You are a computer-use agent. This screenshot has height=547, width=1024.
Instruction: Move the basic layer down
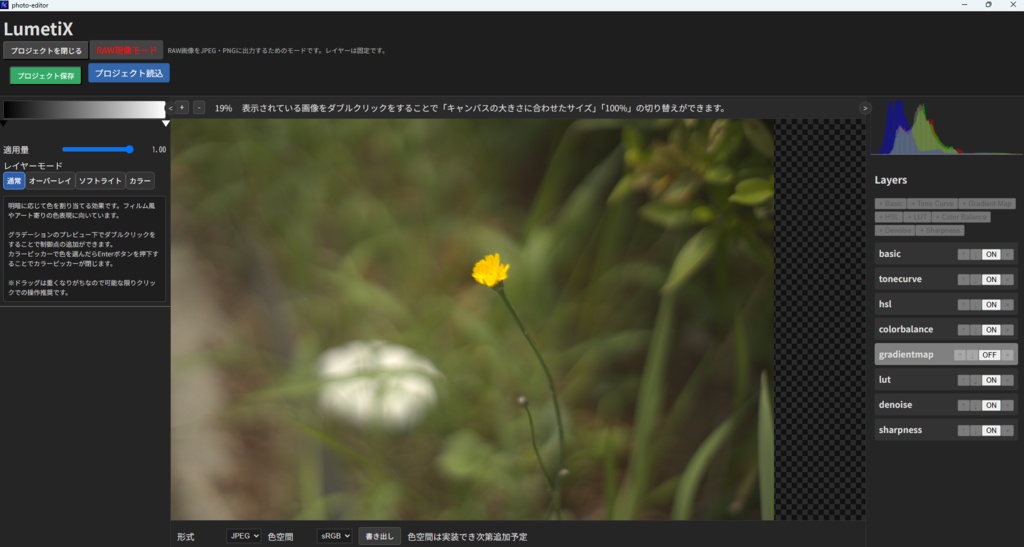[976, 255]
